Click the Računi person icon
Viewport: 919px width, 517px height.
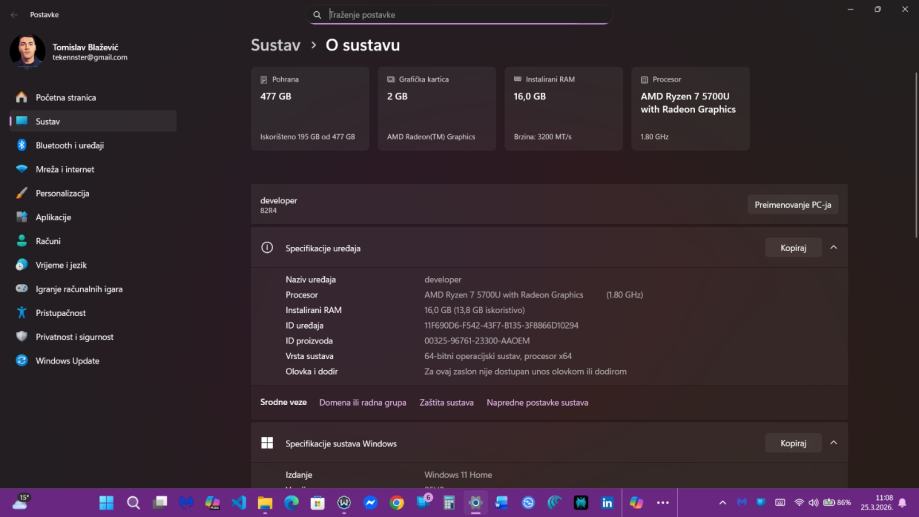tap(22, 241)
